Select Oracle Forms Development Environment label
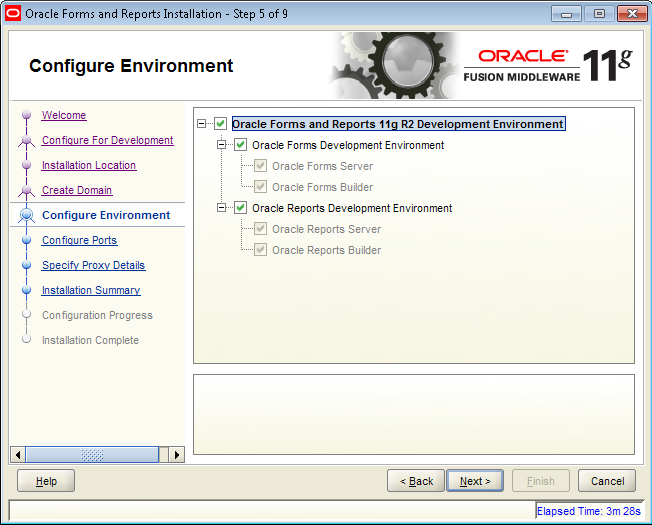Viewport: 652px width, 525px height. pos(348,145)
